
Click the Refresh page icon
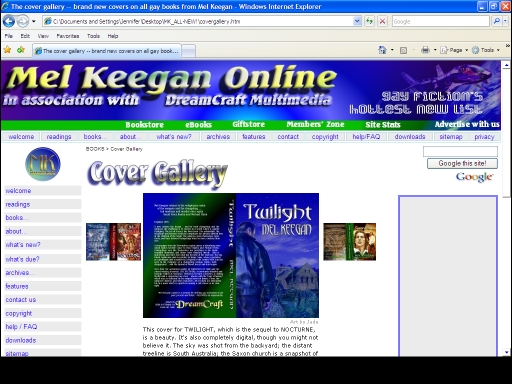(x=369, y=21)
